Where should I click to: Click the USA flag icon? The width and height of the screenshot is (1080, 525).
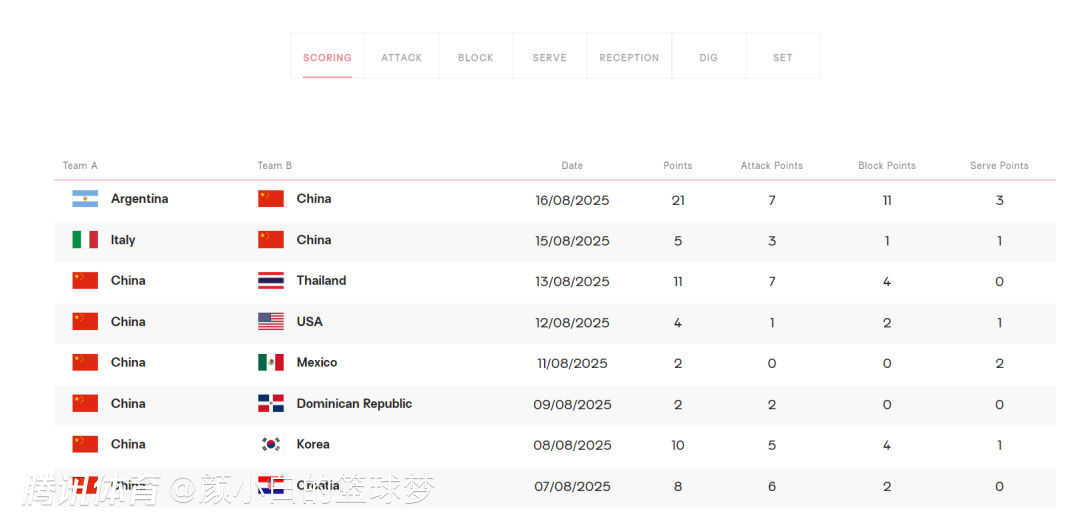click(271, 322)
